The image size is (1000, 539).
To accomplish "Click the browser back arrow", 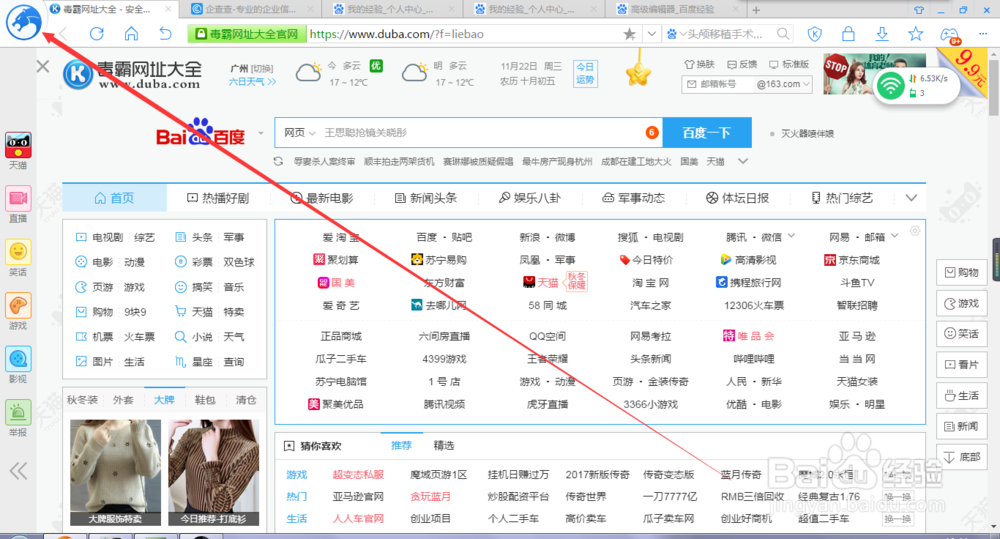I will 62,34.
